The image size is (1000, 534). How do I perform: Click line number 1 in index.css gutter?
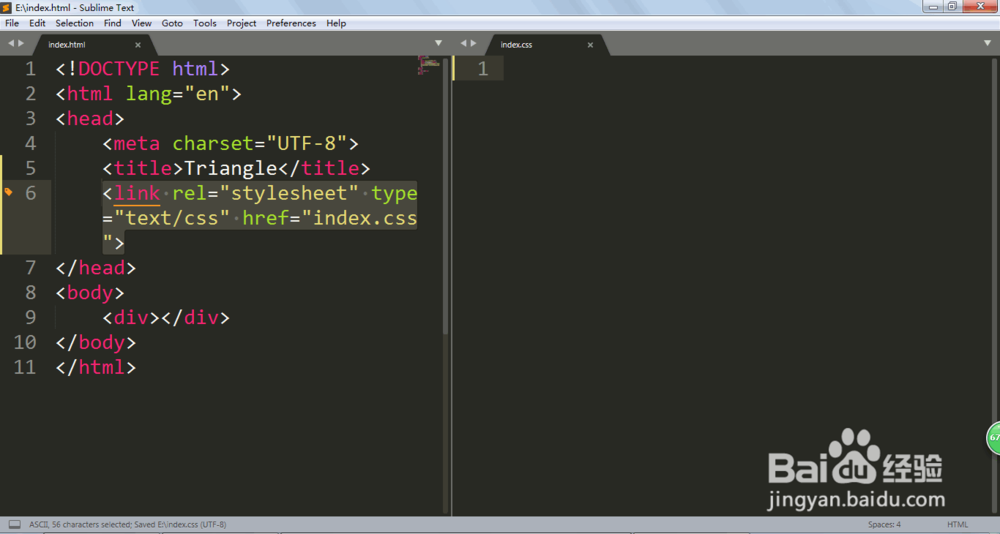tap(483, 69)
